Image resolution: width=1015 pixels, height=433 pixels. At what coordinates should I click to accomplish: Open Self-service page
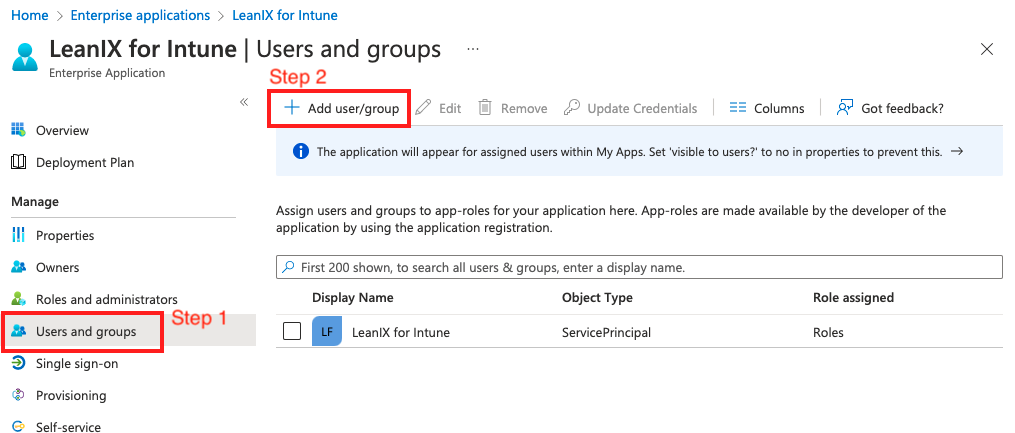[68, 427]
